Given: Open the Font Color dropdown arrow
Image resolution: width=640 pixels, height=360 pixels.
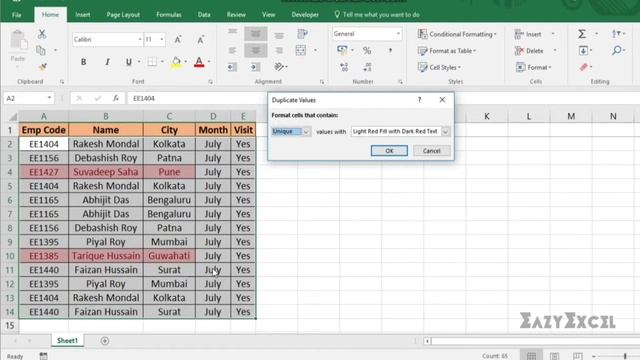Looking at the screenshot, I should point(209,62).
